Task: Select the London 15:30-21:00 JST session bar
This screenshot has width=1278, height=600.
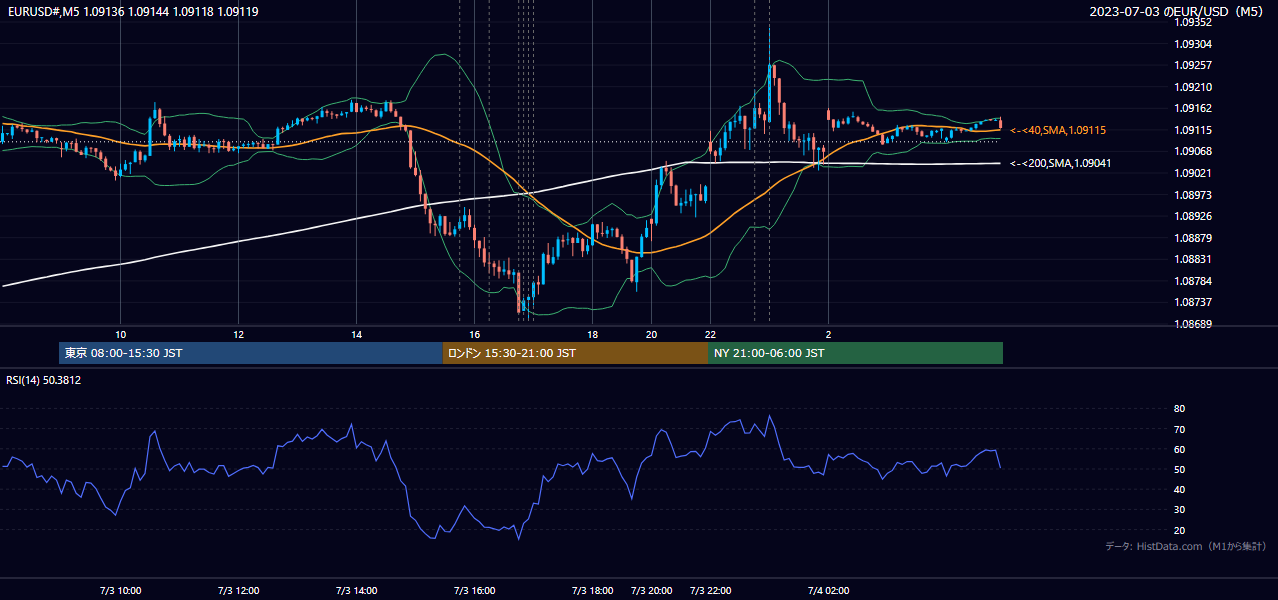Action: (x=575, y=353)
